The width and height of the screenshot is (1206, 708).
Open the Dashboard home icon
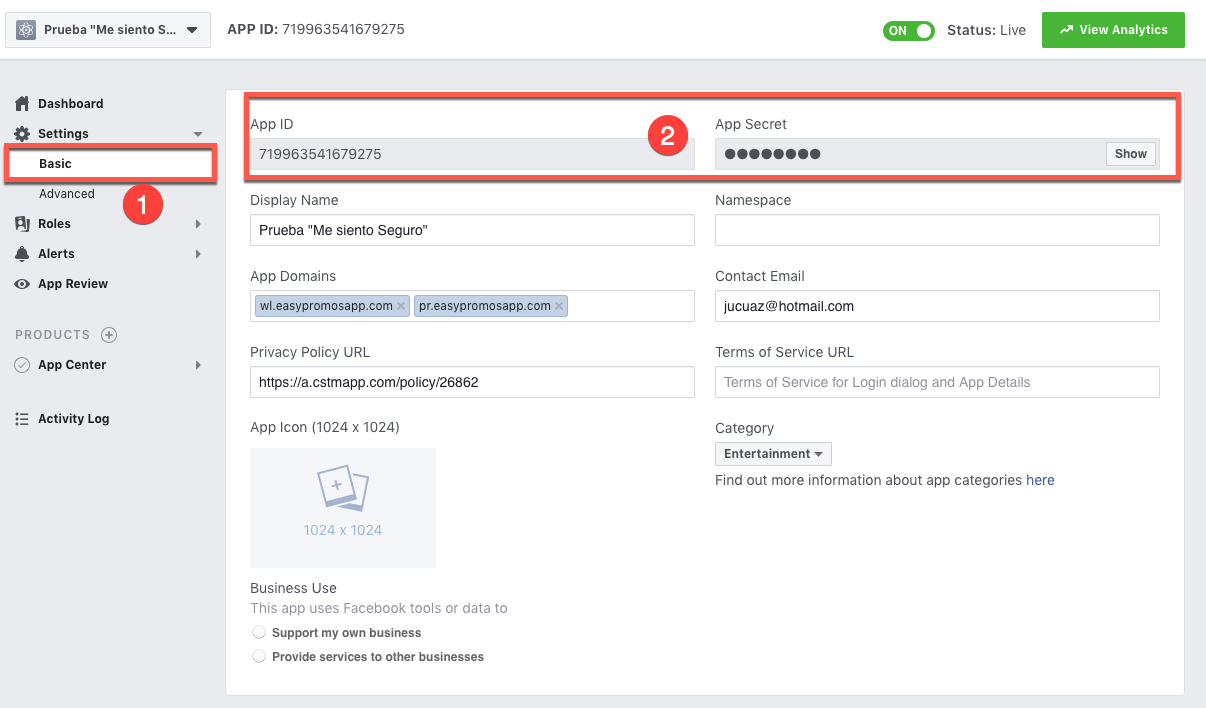click(23, 103)
